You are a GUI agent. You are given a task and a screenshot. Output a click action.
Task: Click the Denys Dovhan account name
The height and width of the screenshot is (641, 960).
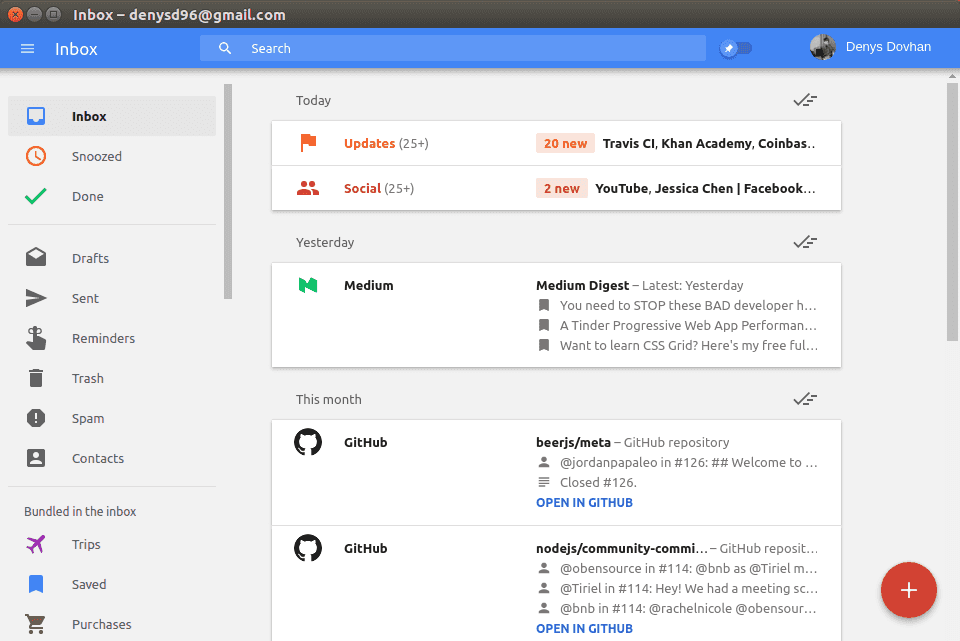[x=888, y=47]
